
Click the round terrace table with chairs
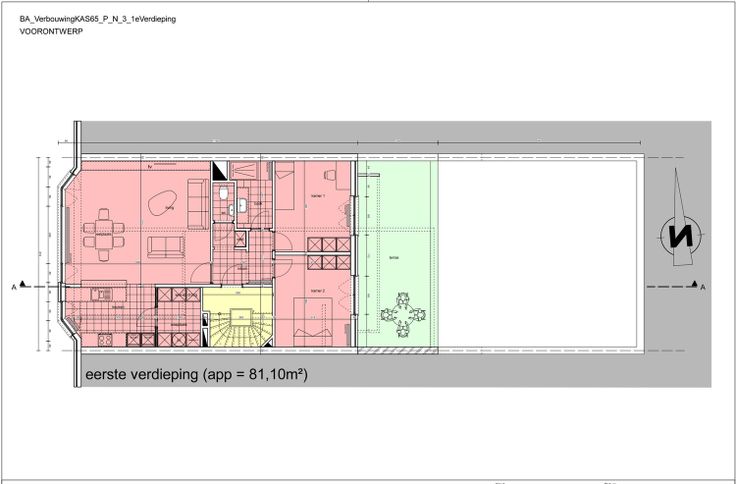(405, 317)
